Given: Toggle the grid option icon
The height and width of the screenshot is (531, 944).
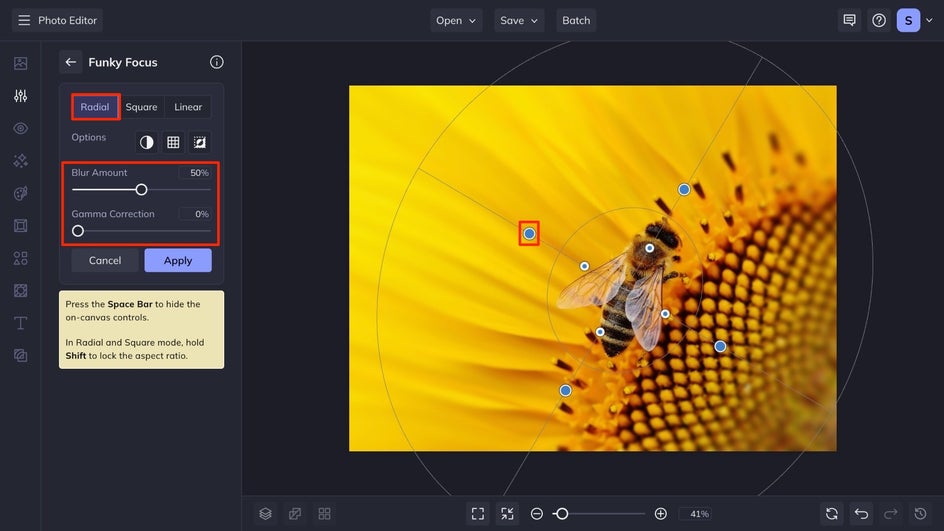Looking at the screenshot, I should point(173,142).
